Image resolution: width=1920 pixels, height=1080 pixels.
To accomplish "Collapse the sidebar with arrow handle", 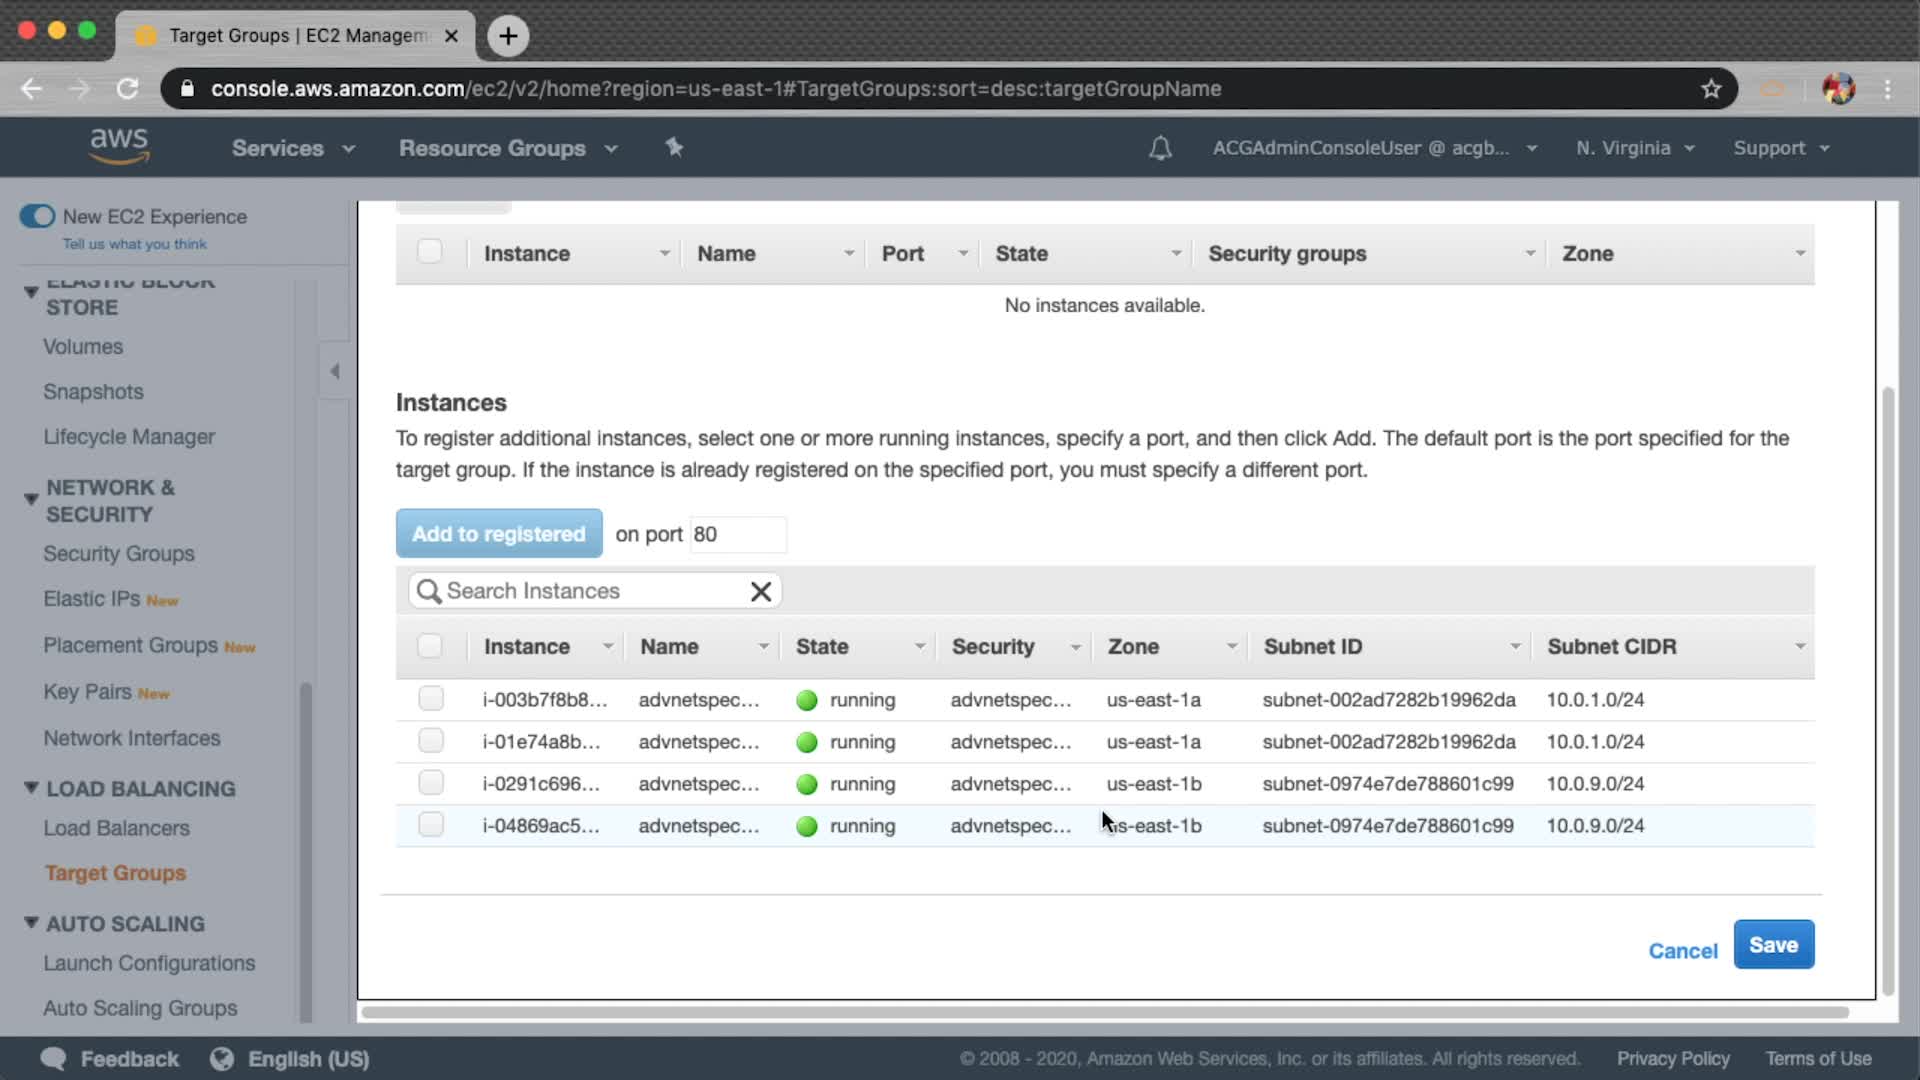I will 335,371.
